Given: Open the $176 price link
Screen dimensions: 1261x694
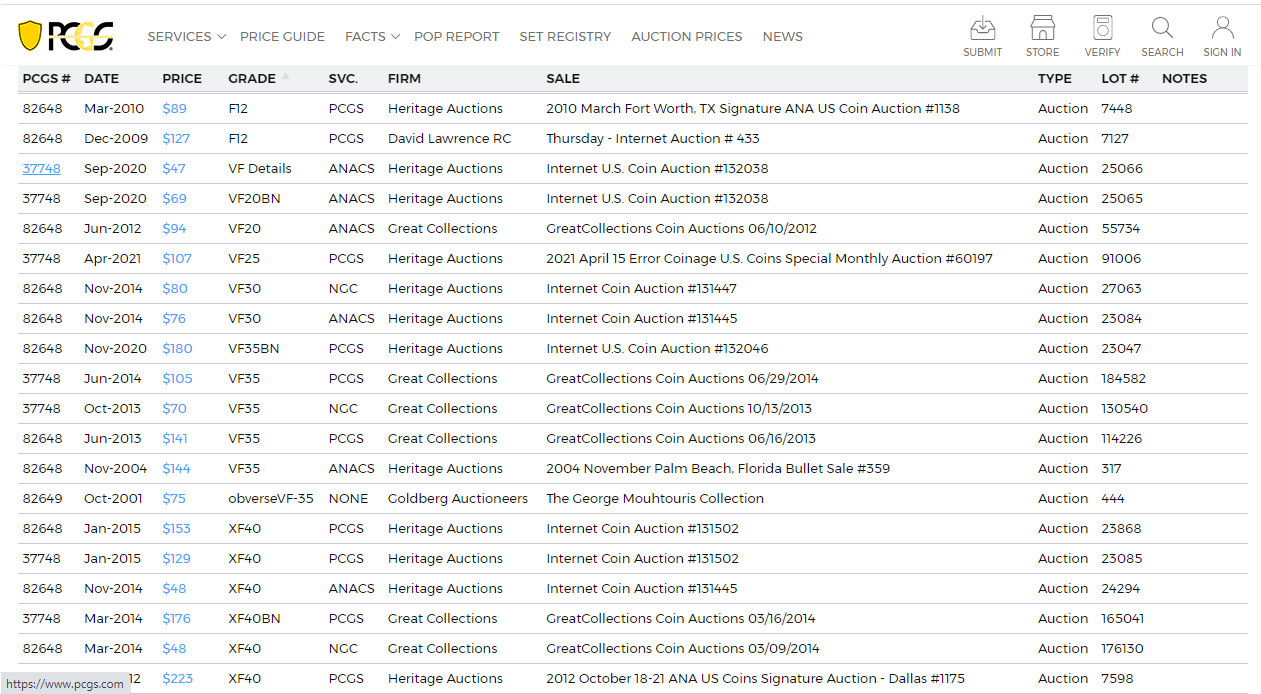Looking at the screenshot, I should 176,618.
